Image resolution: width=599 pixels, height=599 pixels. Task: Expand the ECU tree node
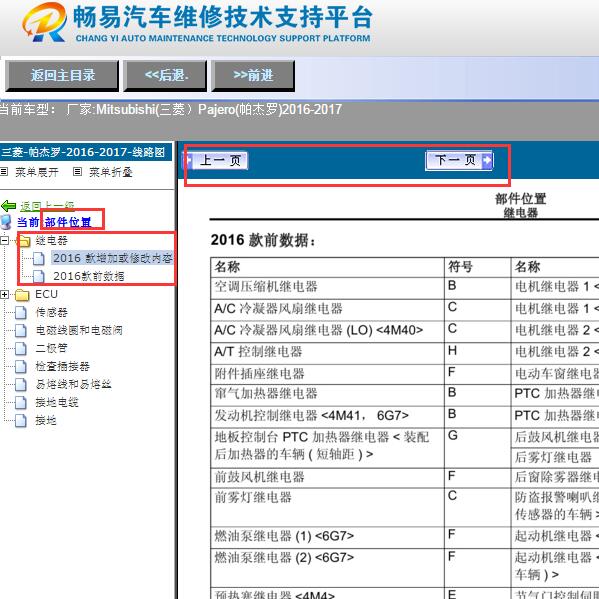(x=4, y=294)
